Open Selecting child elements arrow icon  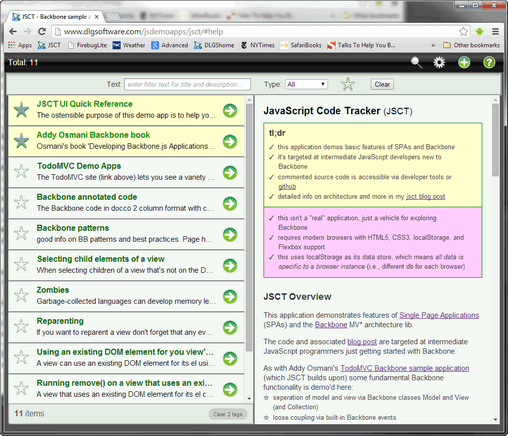(x=230, y=265)
